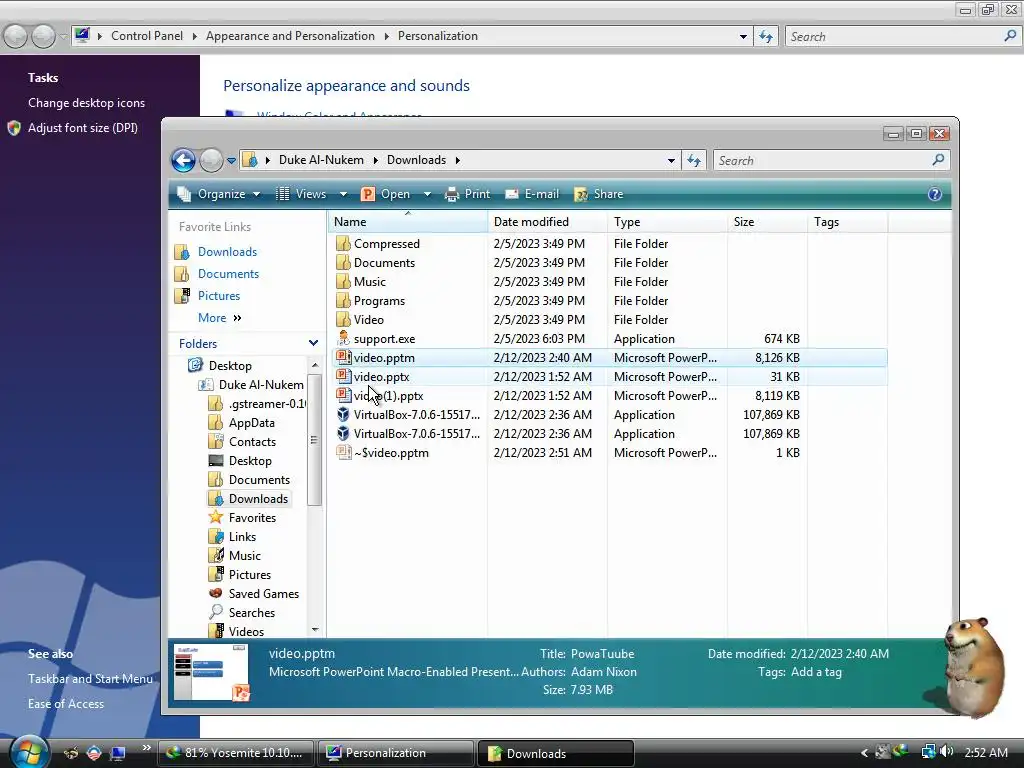Open Ease of Access link
This screenshot has width=1024, height=768.
tap(65, 704)
